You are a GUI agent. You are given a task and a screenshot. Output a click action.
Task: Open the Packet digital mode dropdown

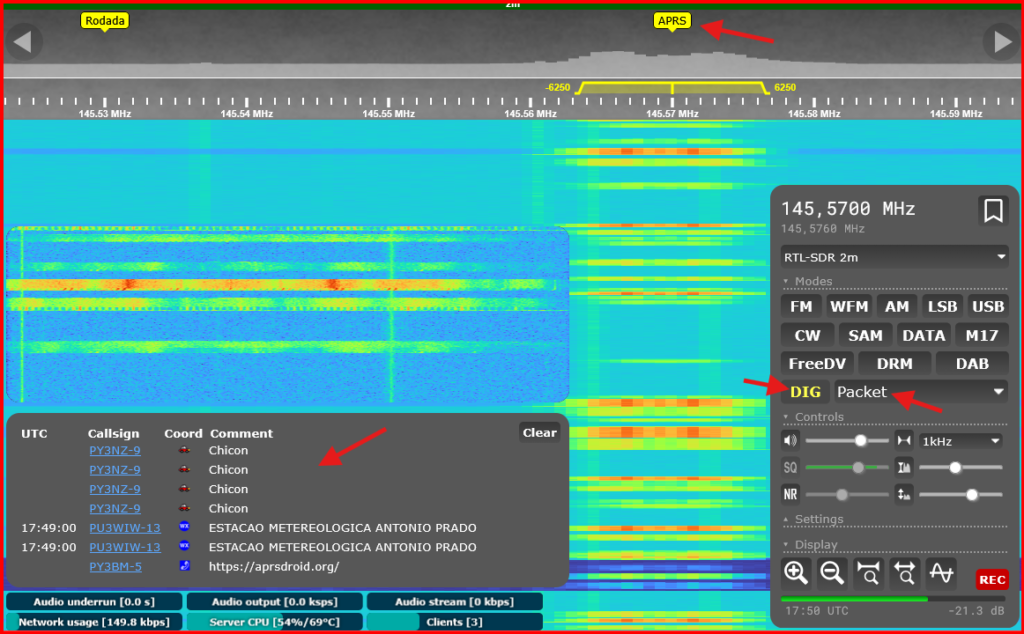point(920,392)
